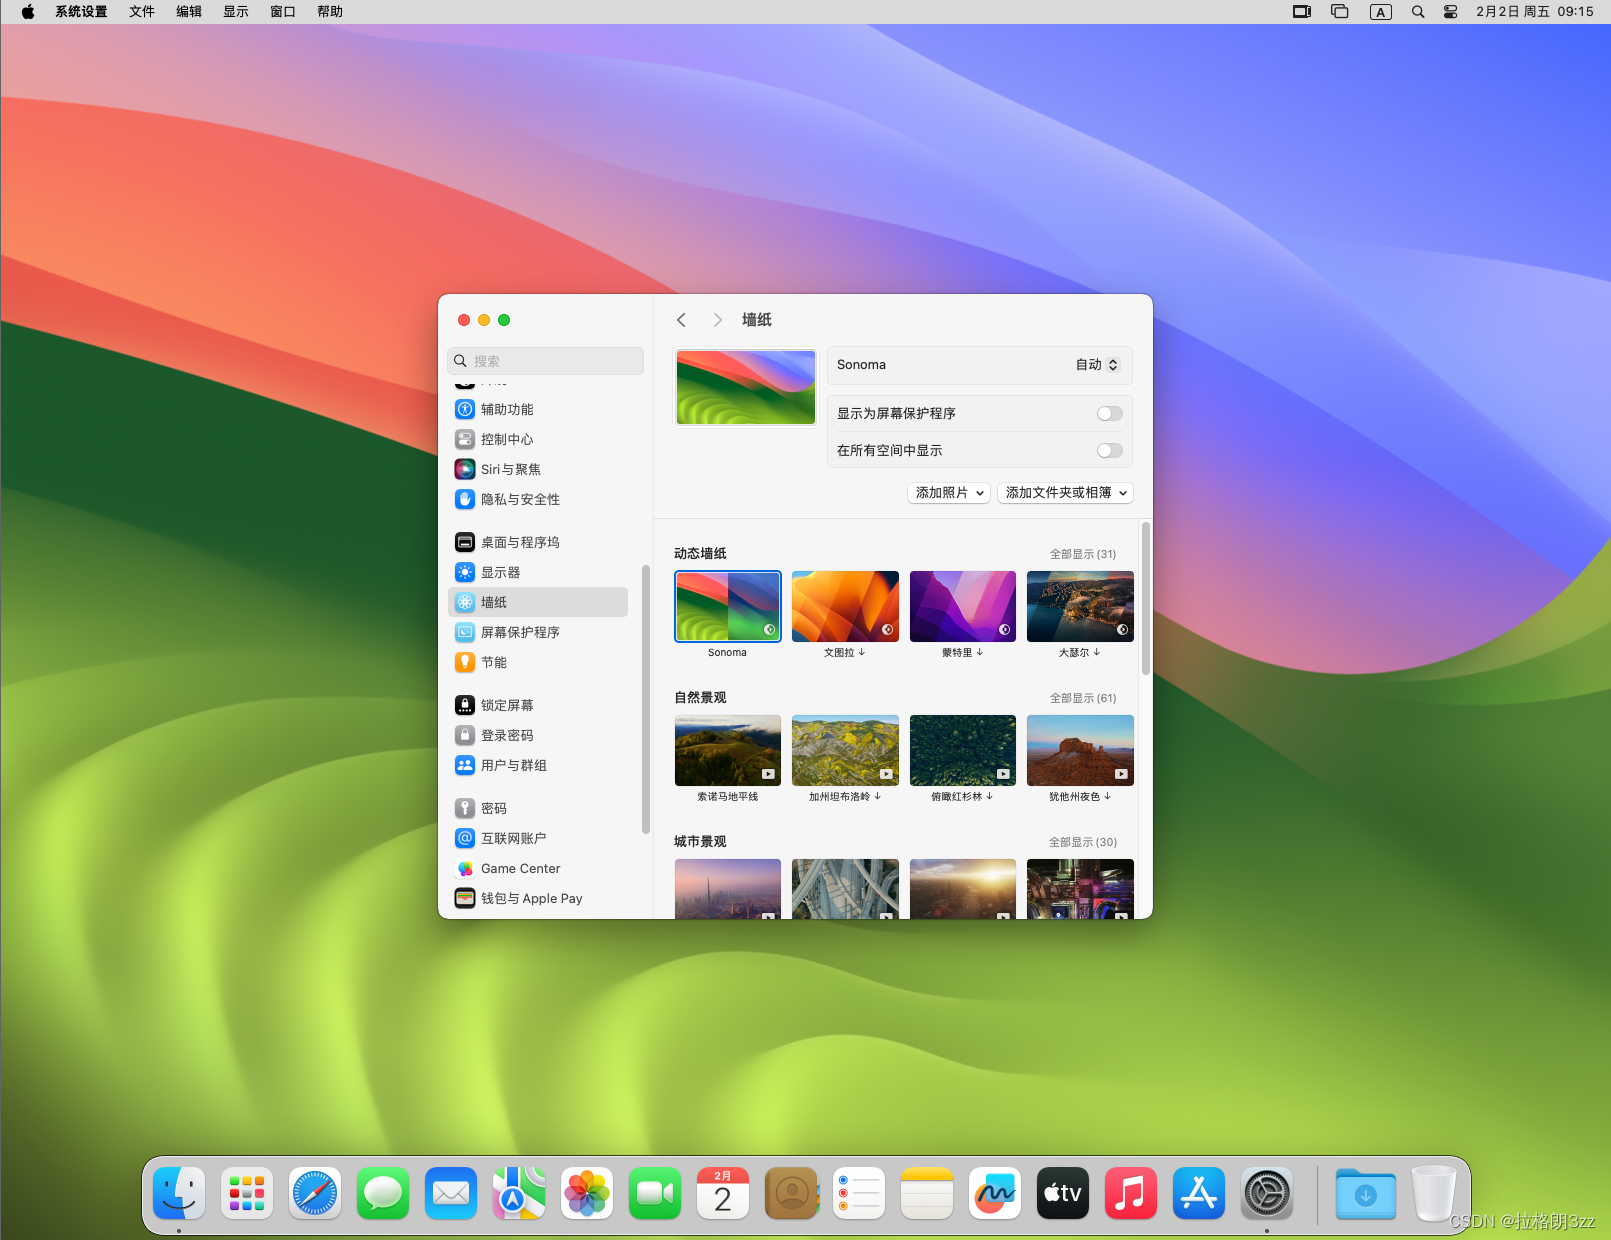Open 辅助功能 accessibility settings icon
Viewport: 1611px width, 1240px height.
tap(465, 409)
